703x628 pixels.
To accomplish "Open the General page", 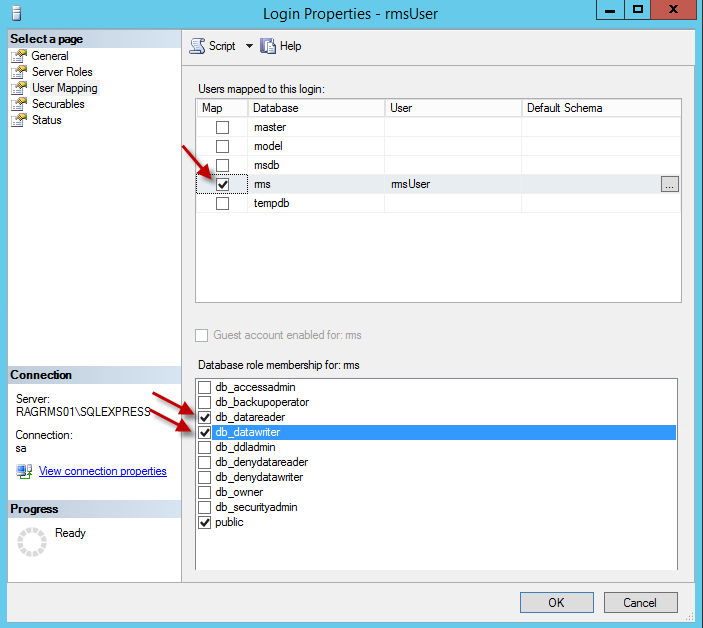I will [50, 56].
